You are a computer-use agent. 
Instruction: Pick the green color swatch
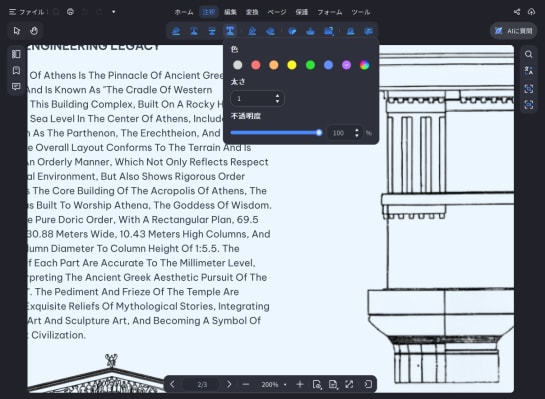310,65
